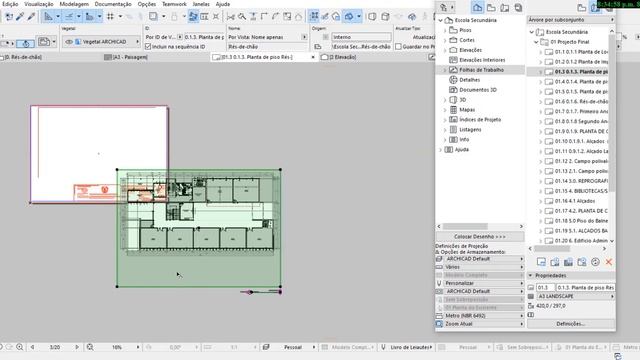
Task: Select Publisher Sets icon in navigator
Action: 518,8
